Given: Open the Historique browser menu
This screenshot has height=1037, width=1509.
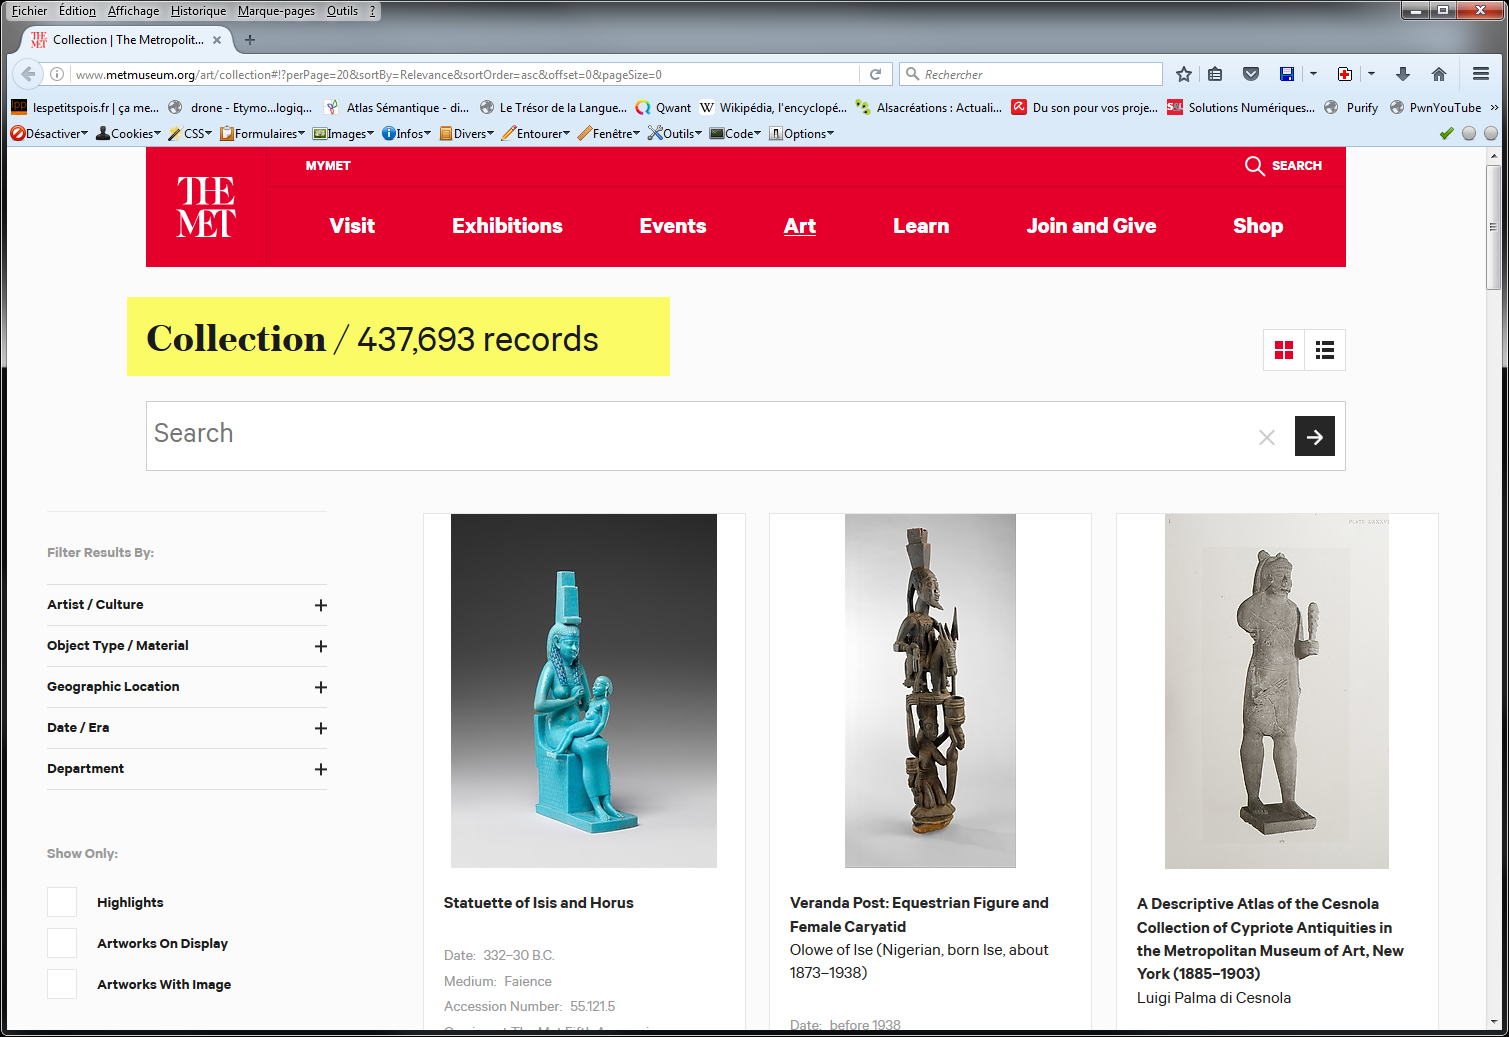Looking at the screenshot, I should click(x=198, y=11).
